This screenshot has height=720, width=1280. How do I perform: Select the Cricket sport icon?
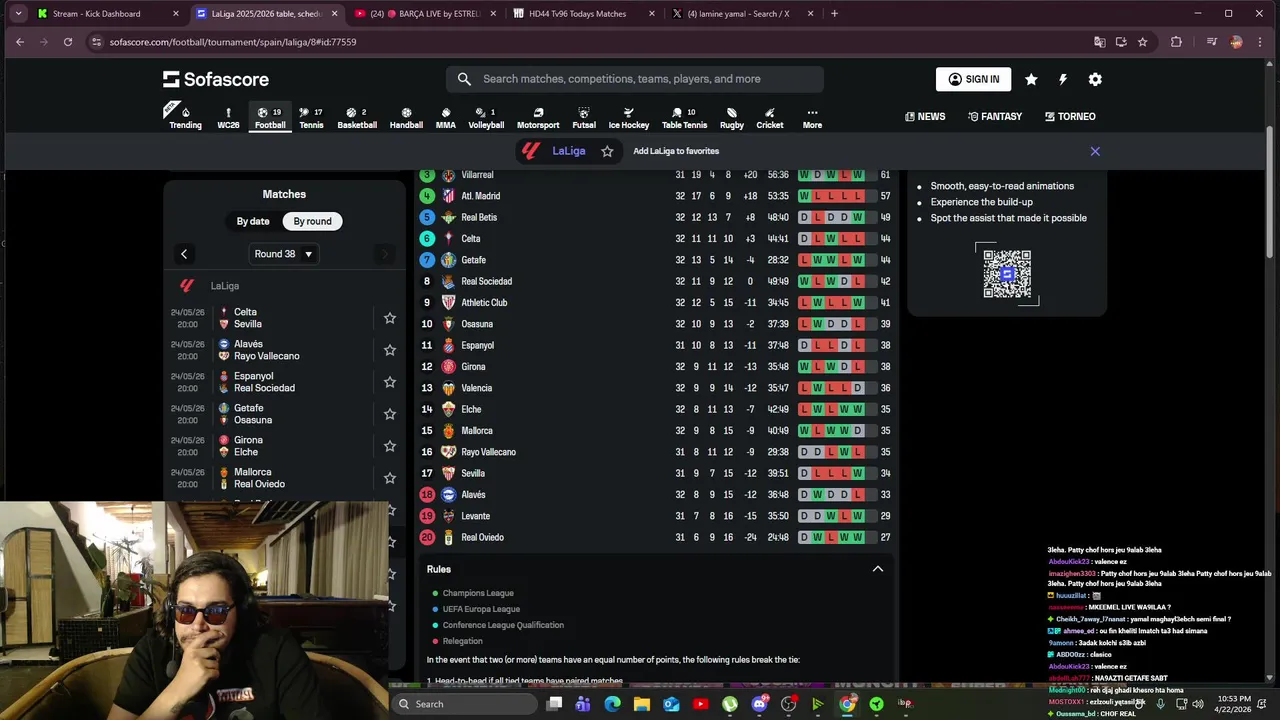[770, 118]
